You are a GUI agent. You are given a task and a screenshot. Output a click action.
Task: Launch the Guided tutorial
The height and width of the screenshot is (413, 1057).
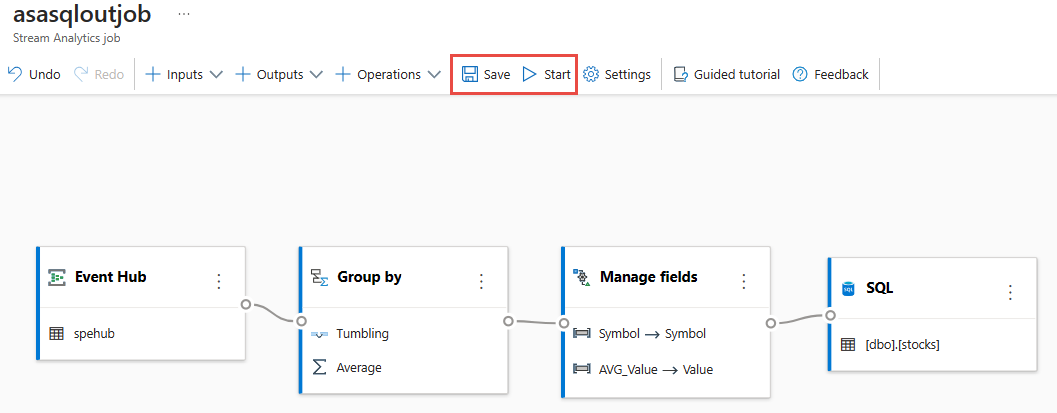(681, 75)
